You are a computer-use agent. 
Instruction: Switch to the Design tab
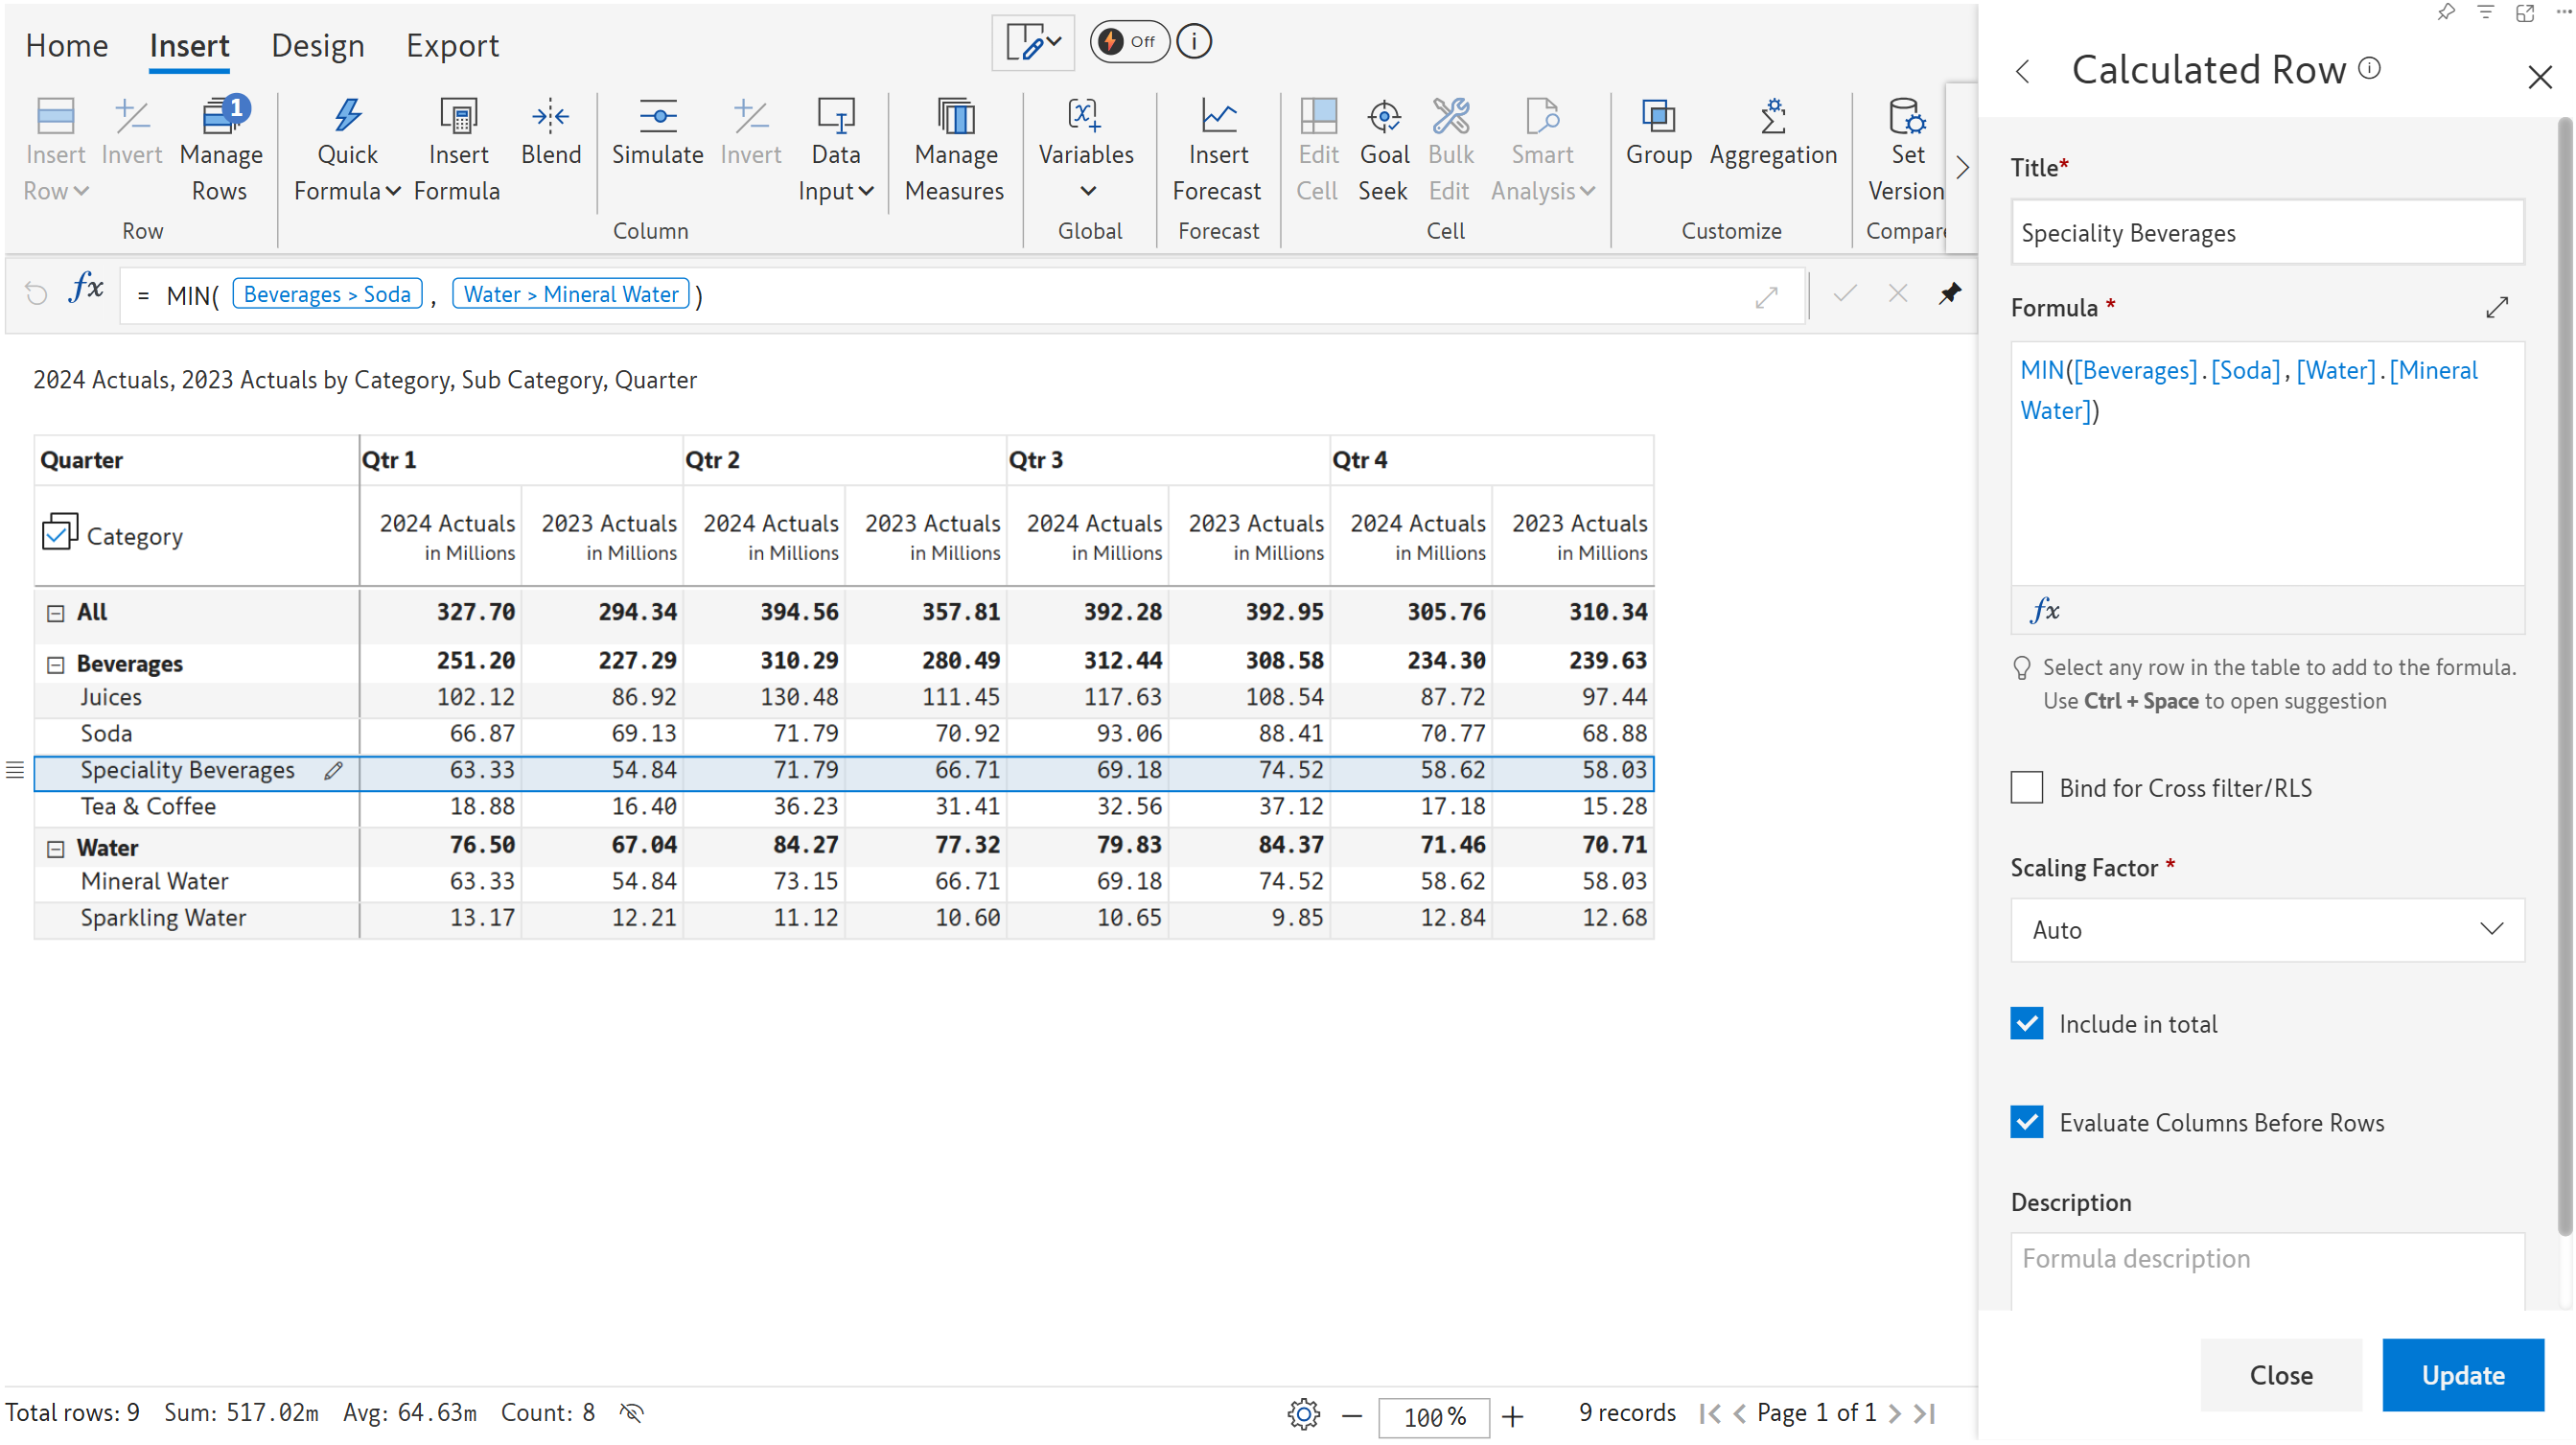coord(317,46)
